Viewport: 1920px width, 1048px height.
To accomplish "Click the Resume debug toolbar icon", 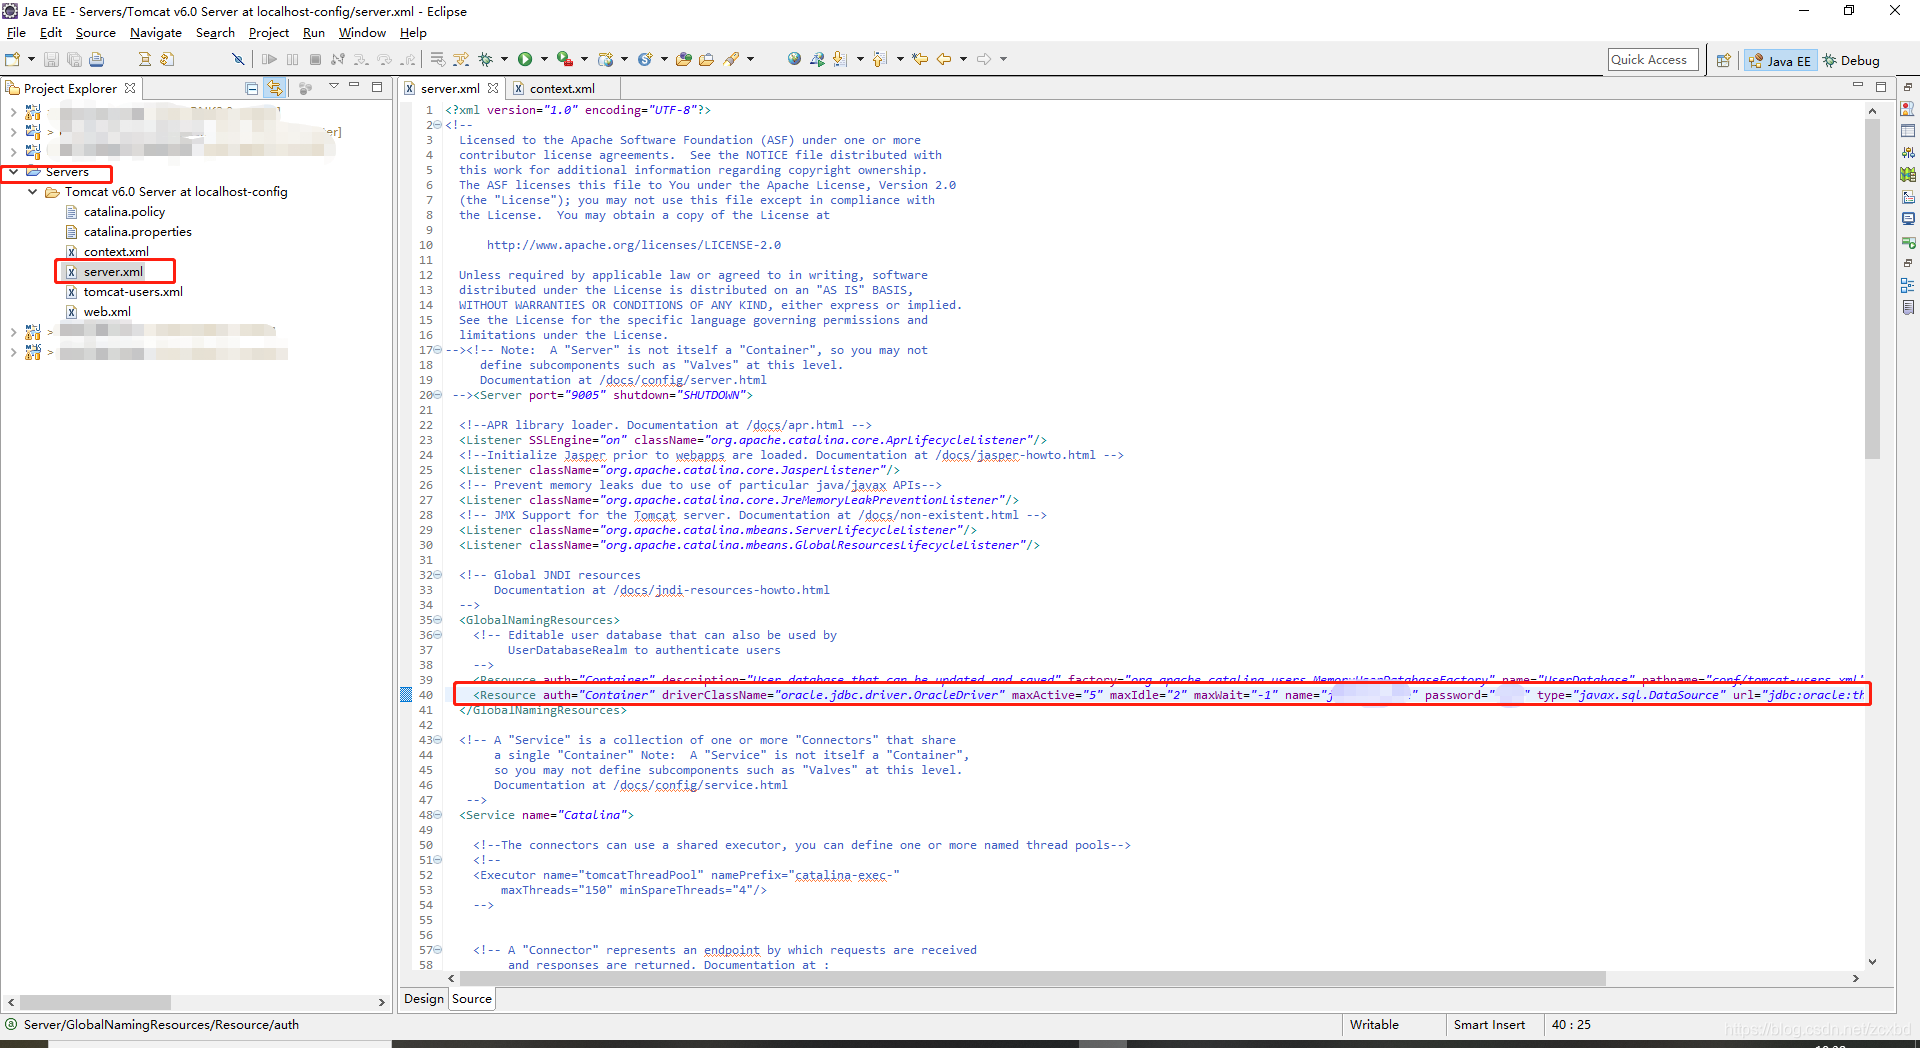I will tap(269, 59).
